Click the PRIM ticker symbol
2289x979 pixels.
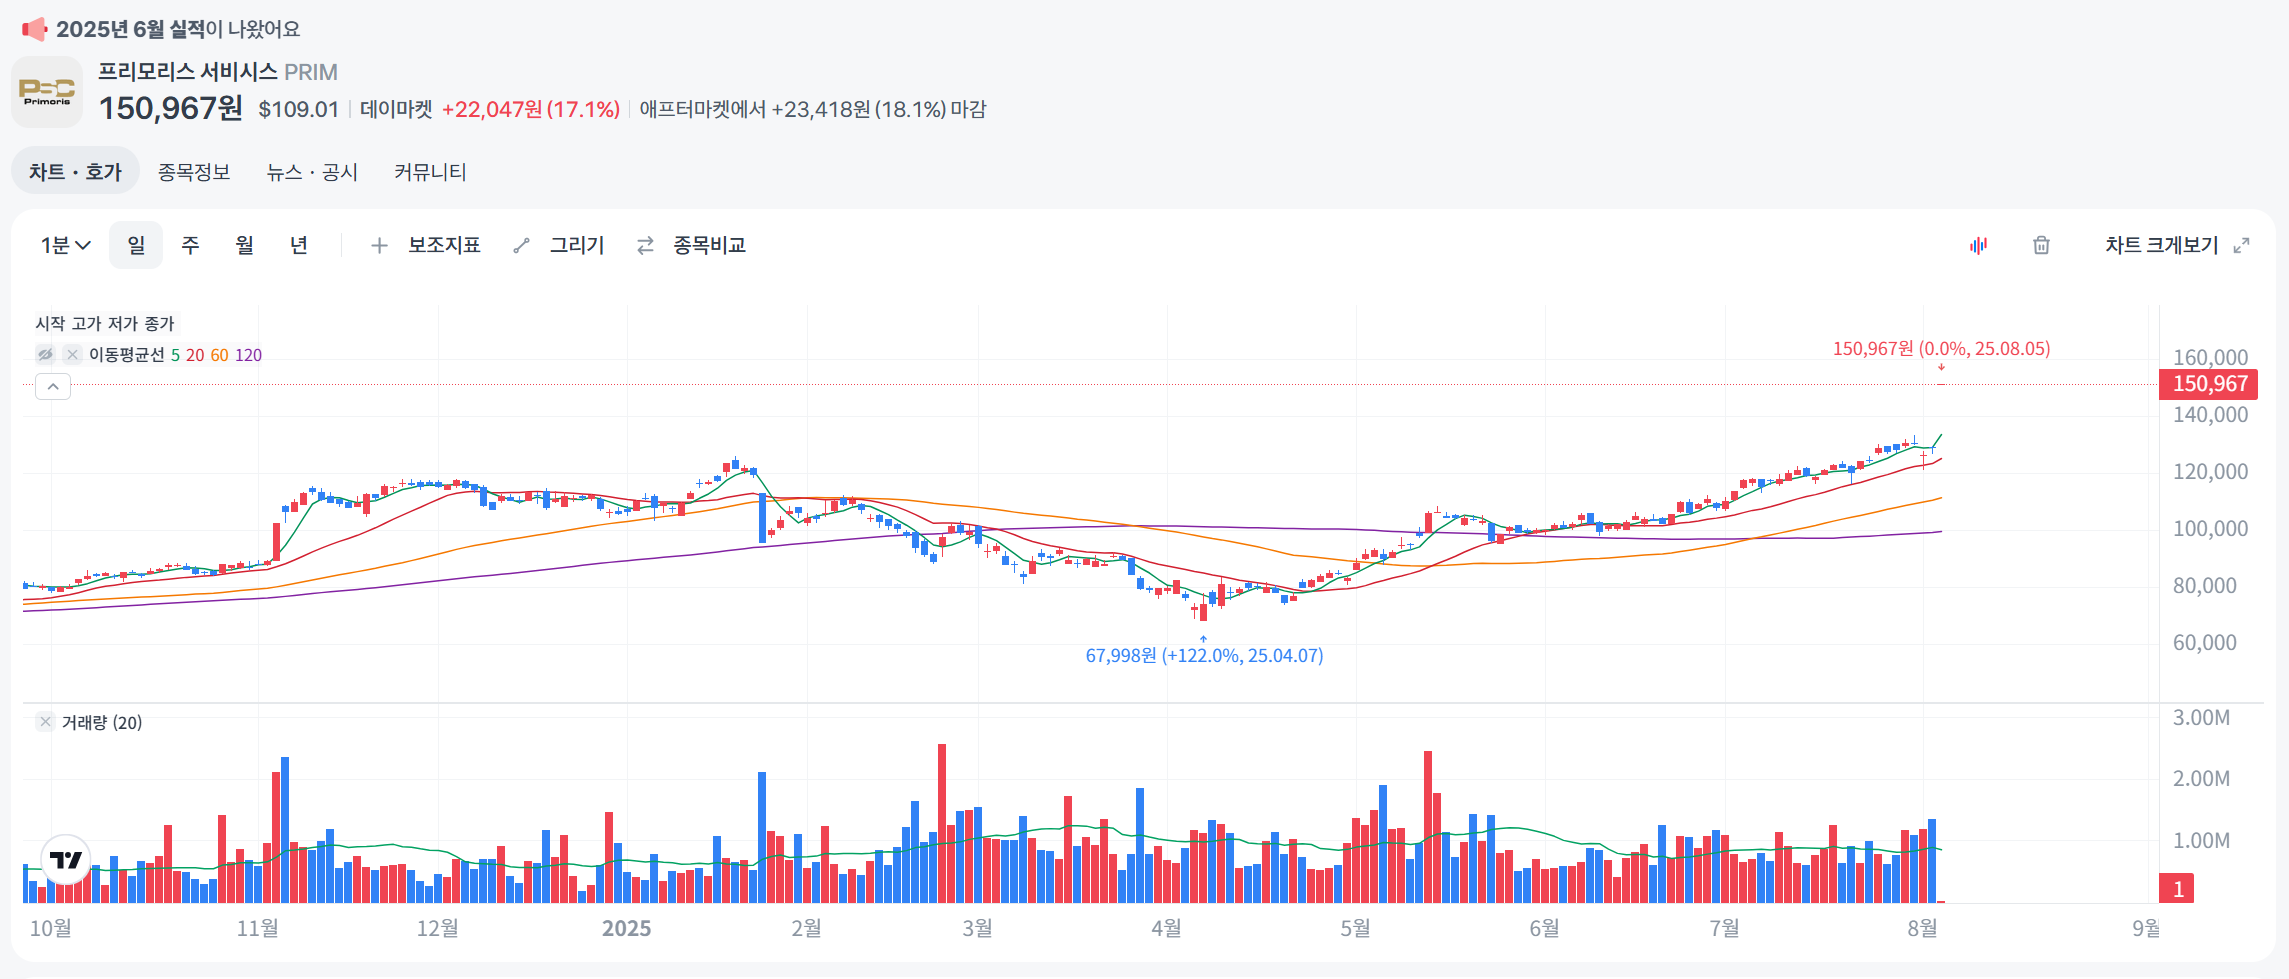pos(311,72)
